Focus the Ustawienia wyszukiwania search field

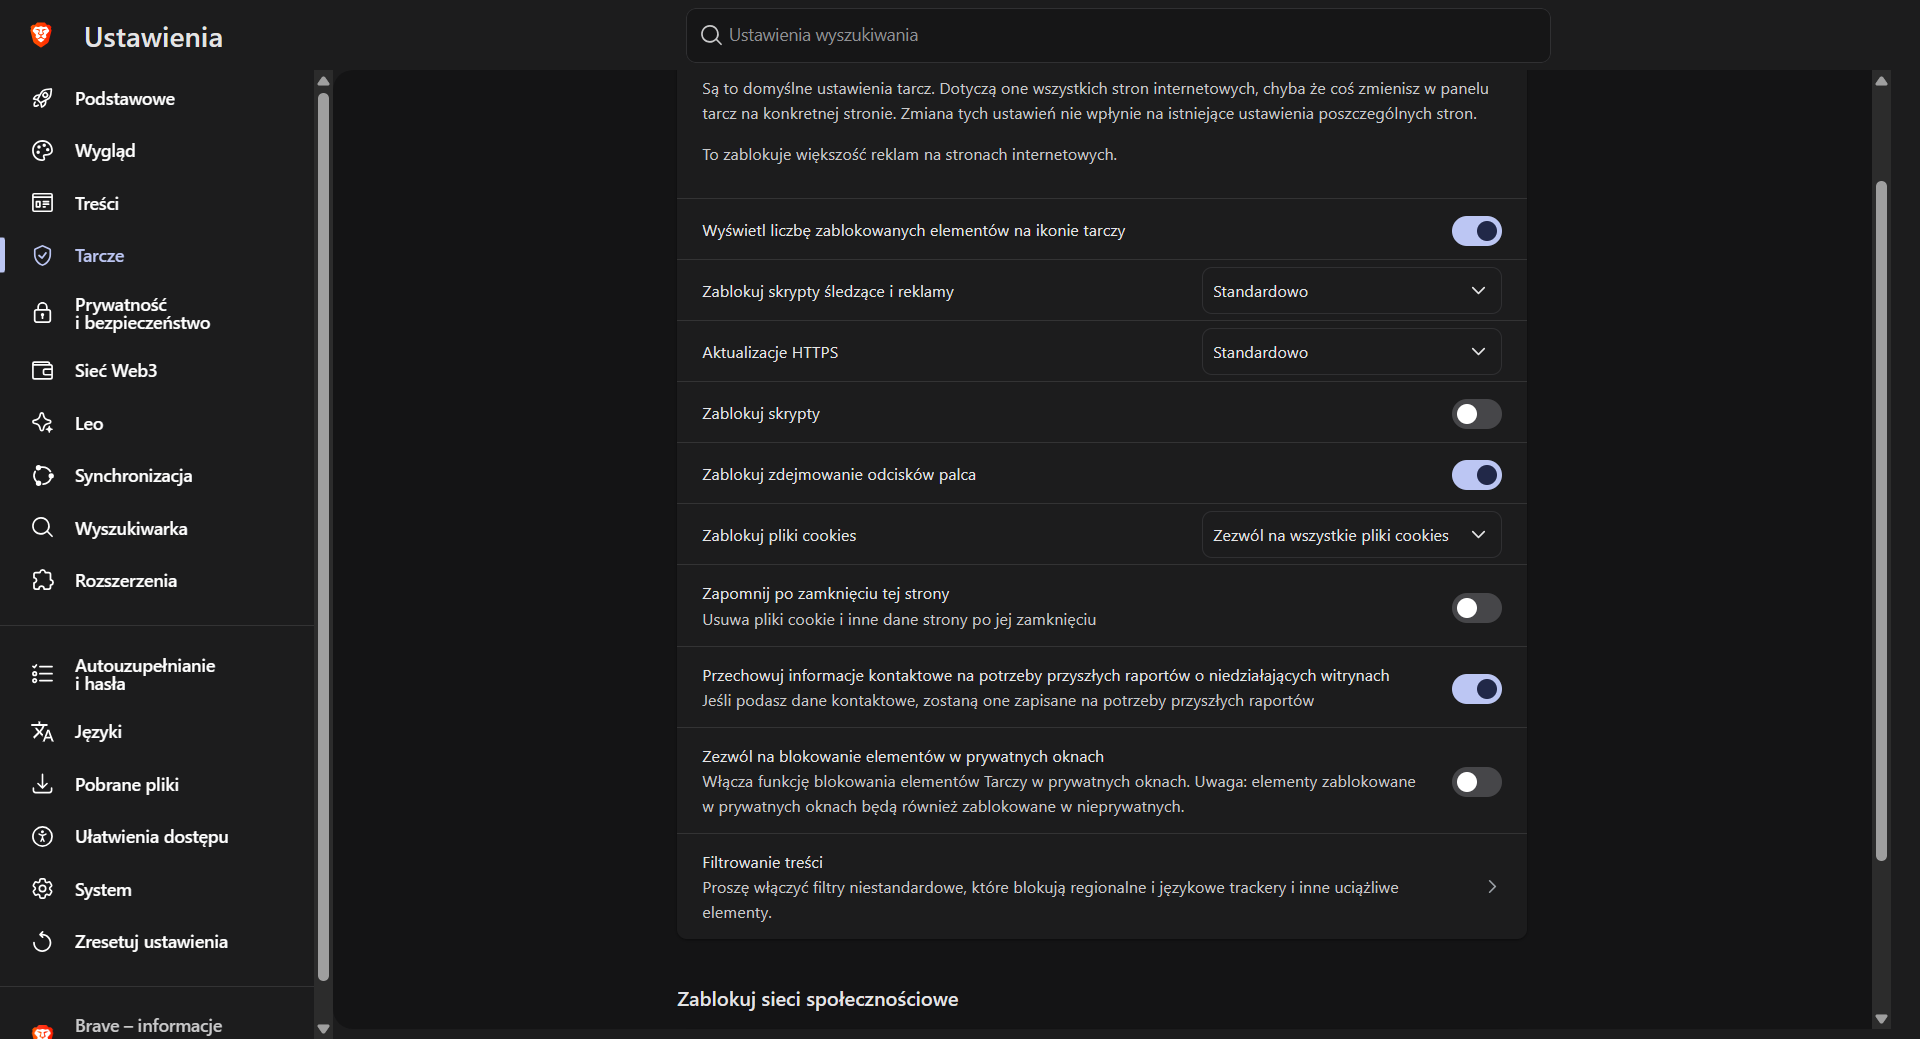[x=1118, y=35]
